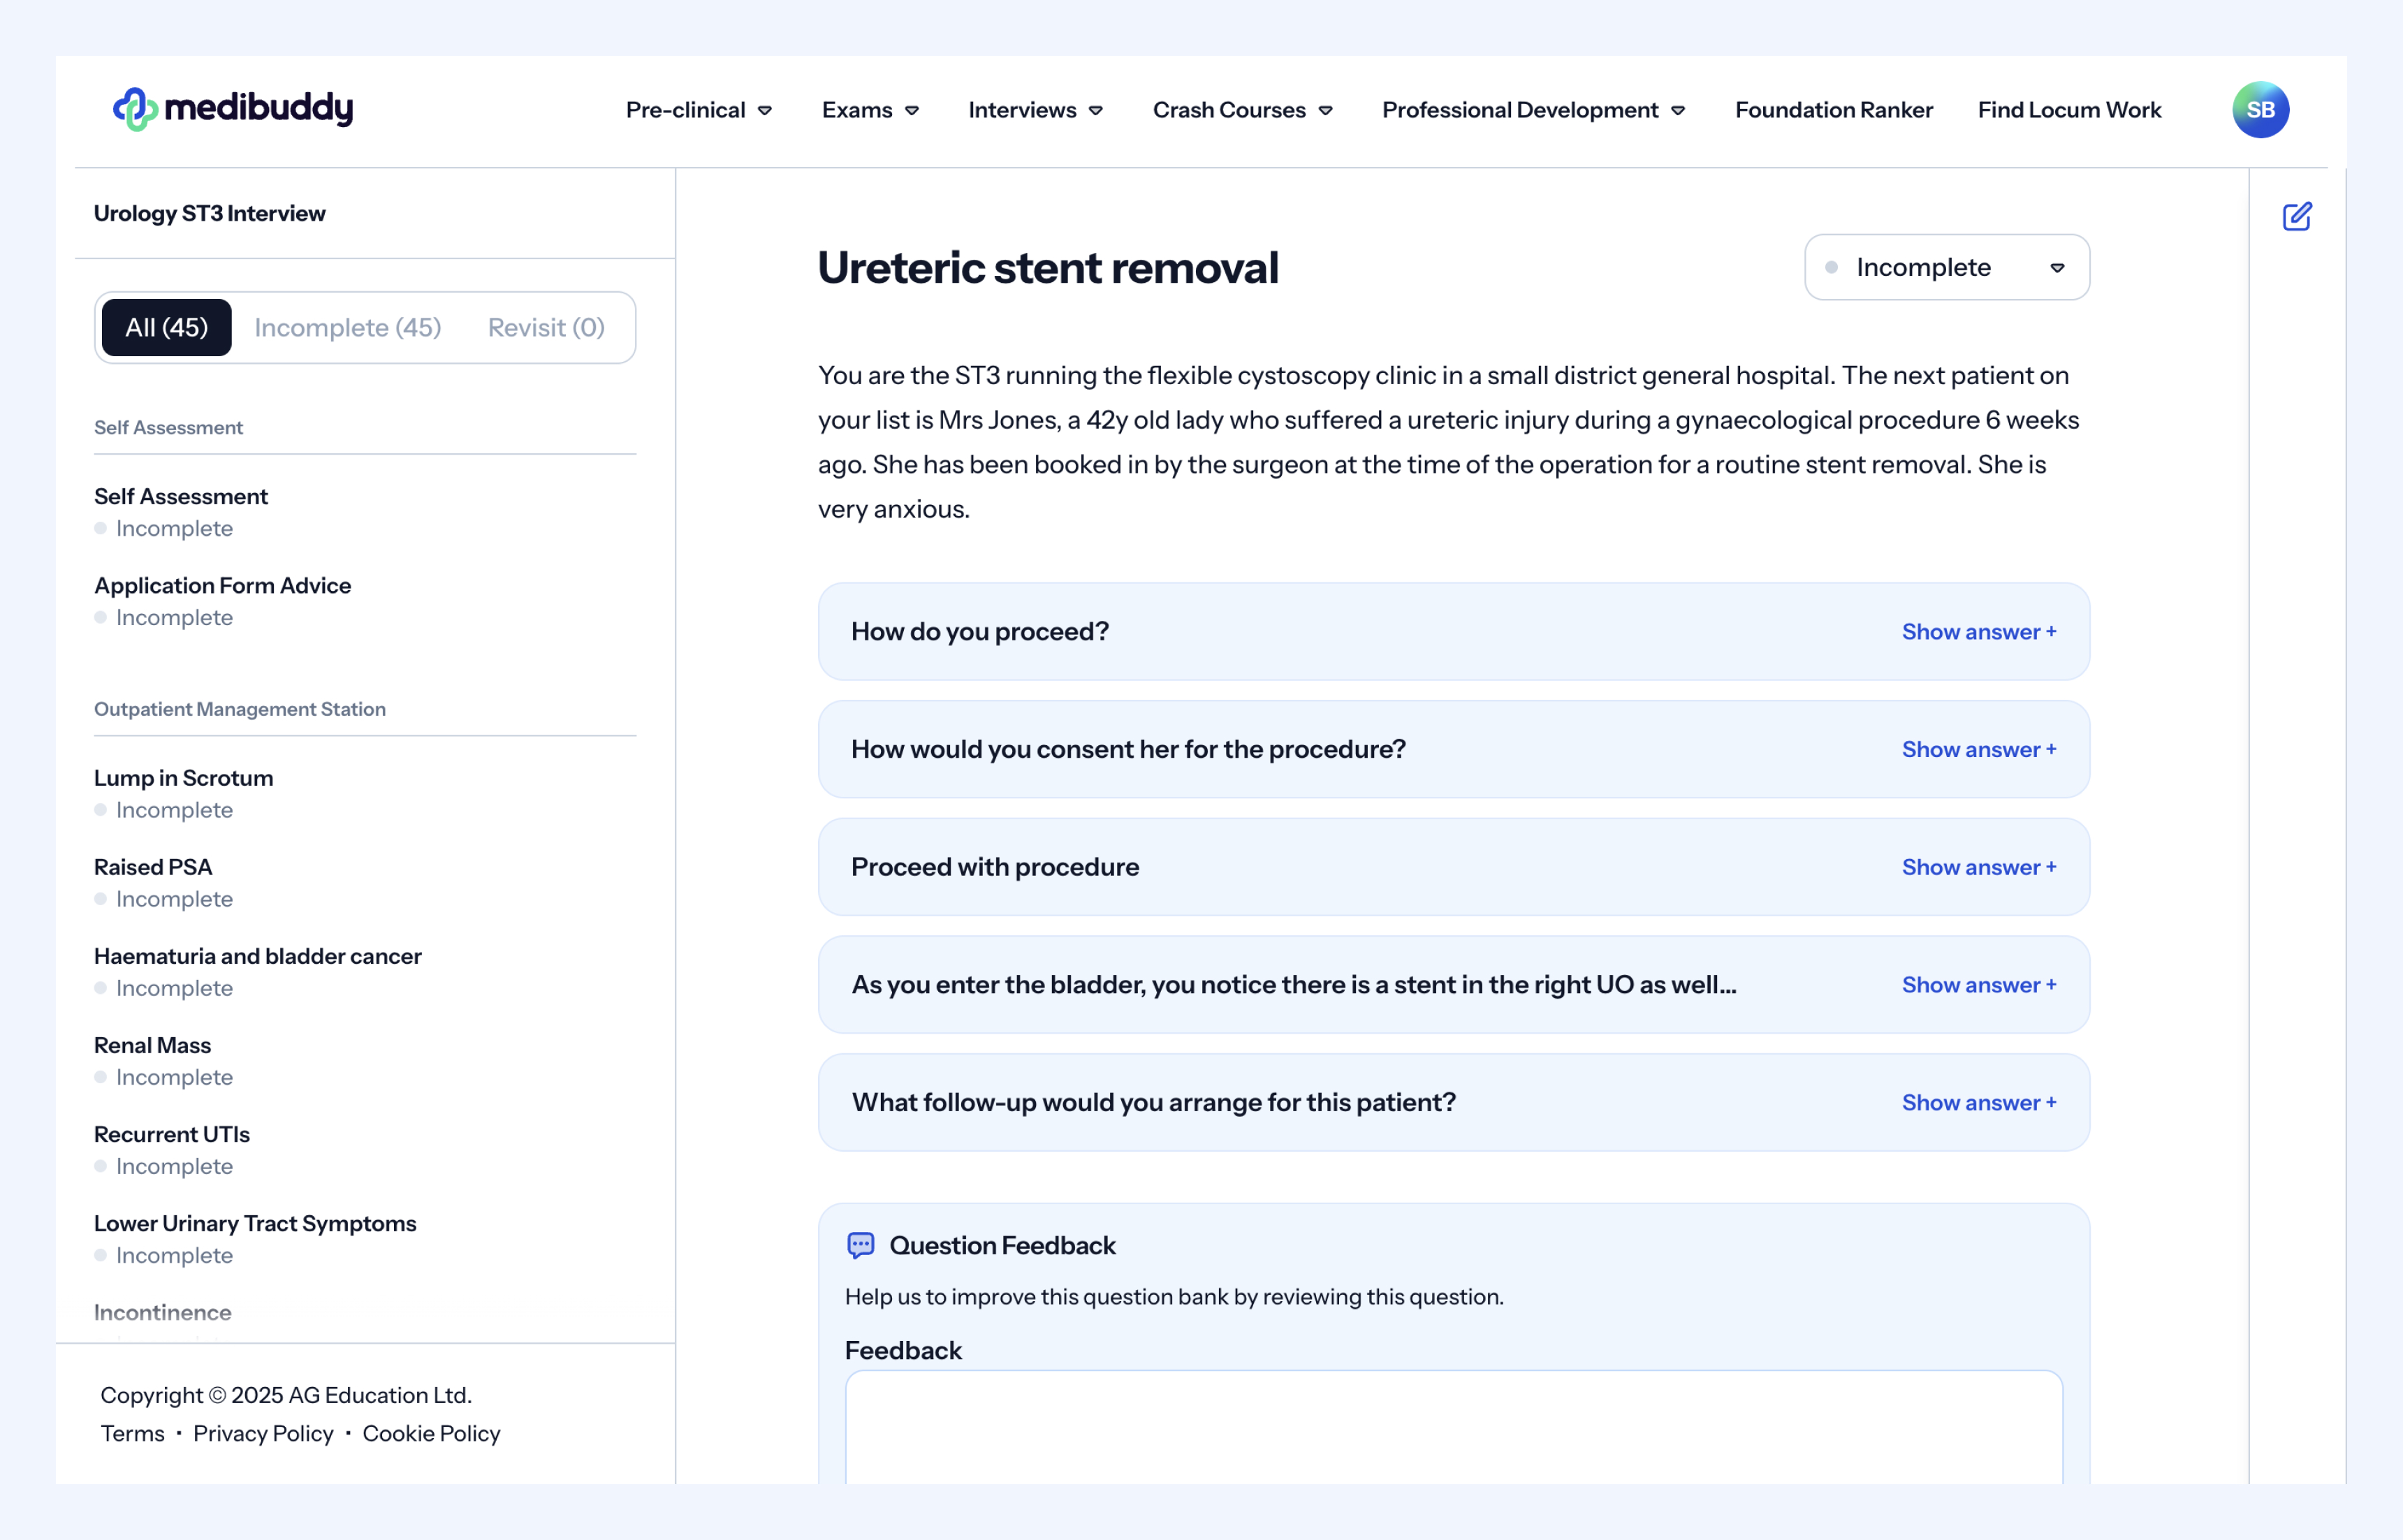Click the Pre-clinical menu chevron
The image size is (2403, 1540).
pos(765,111)
